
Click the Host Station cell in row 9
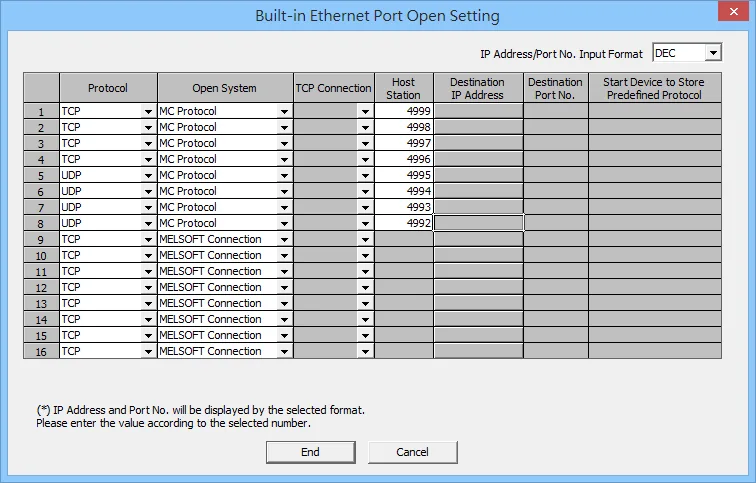(x=404, y=239)
